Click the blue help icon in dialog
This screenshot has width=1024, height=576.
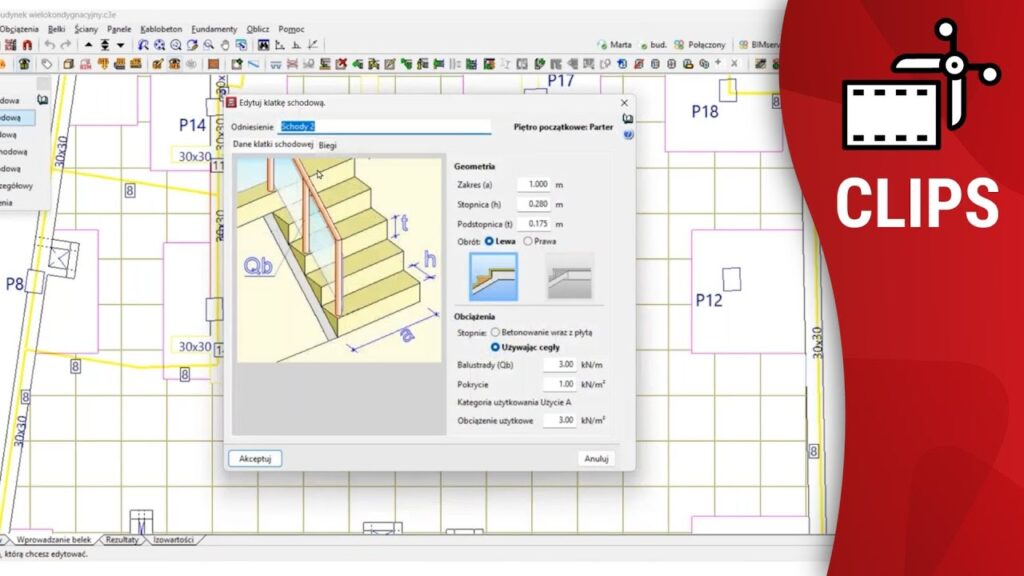pos(627,133)
